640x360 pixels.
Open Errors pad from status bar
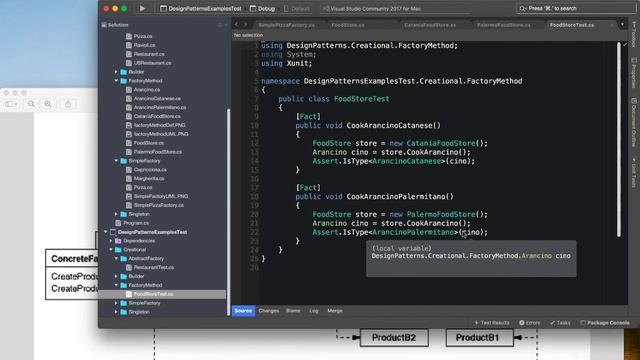pos(529,322)
